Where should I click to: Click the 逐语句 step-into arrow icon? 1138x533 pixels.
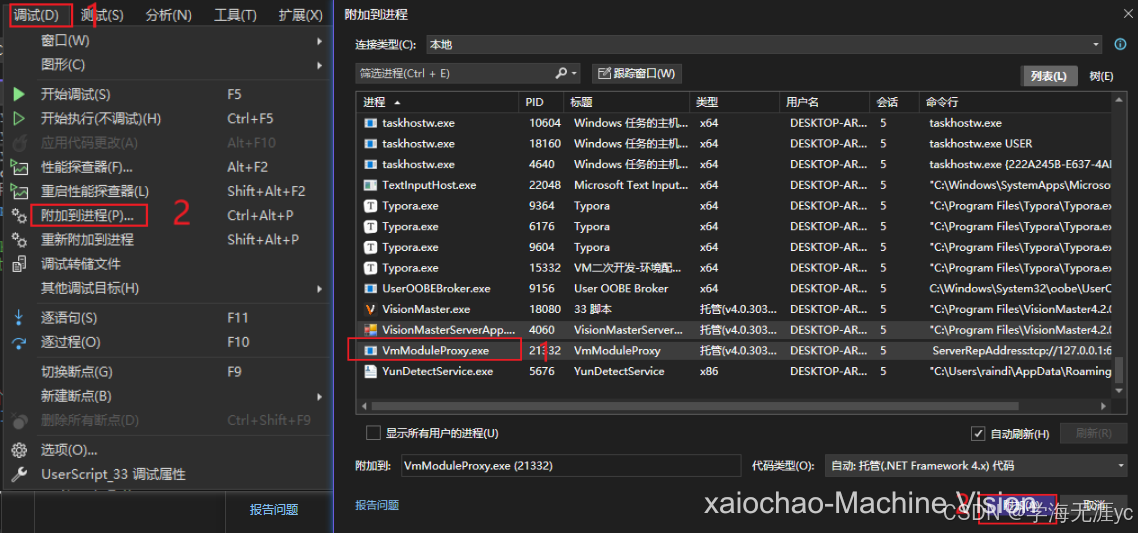click(19, 318)
